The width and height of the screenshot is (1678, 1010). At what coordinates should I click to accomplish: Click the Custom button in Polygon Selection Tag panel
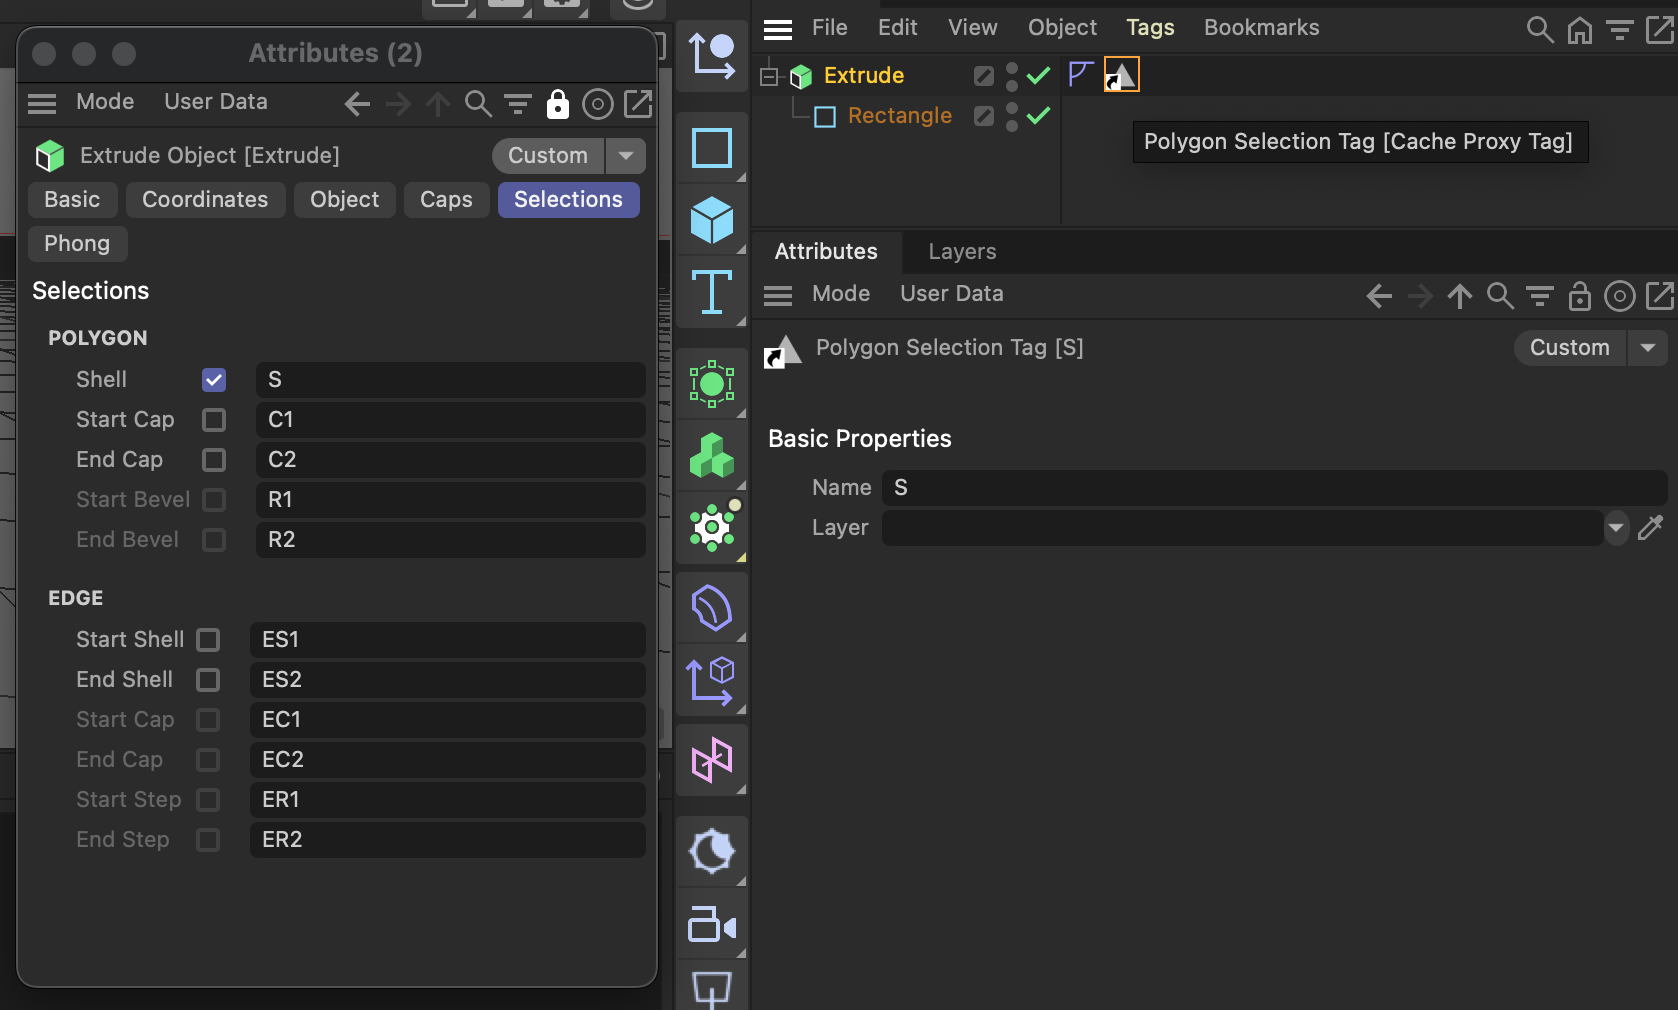tap(1569, 348)
